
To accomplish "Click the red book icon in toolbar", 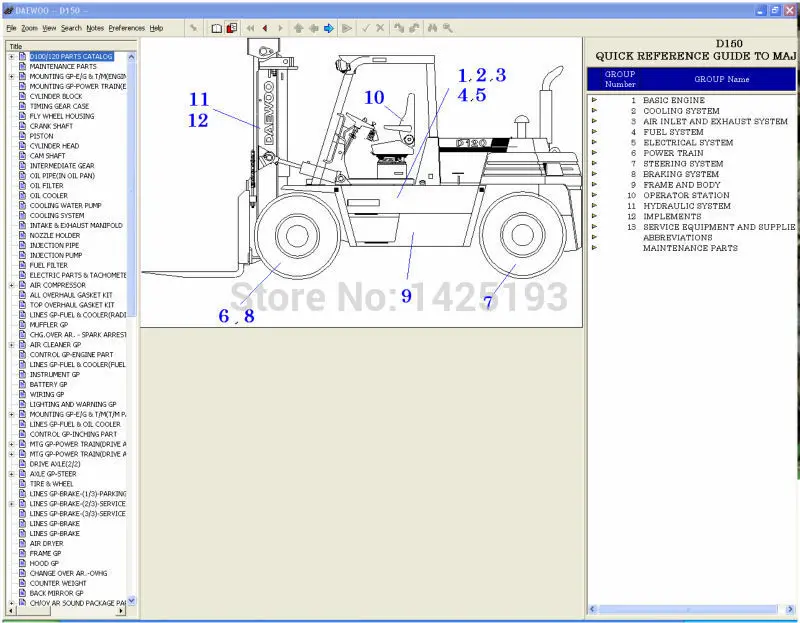I will 231,28.
